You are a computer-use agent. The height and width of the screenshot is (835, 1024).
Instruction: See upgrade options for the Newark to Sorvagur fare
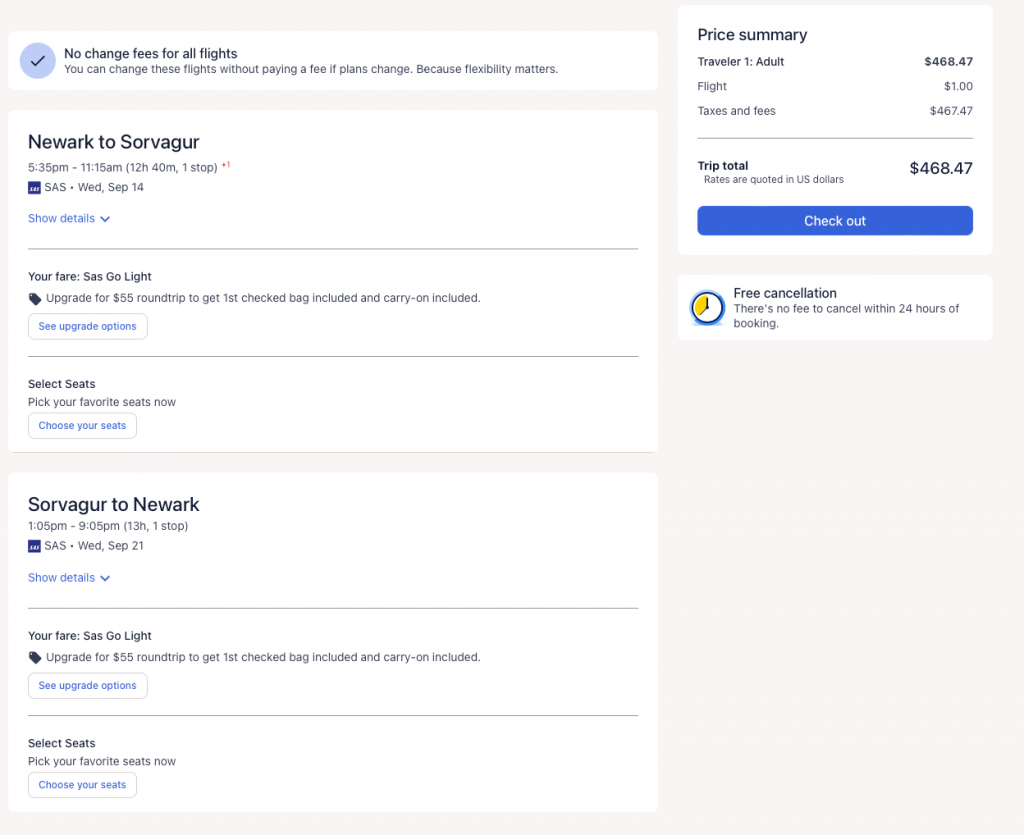tap(88, 327)
